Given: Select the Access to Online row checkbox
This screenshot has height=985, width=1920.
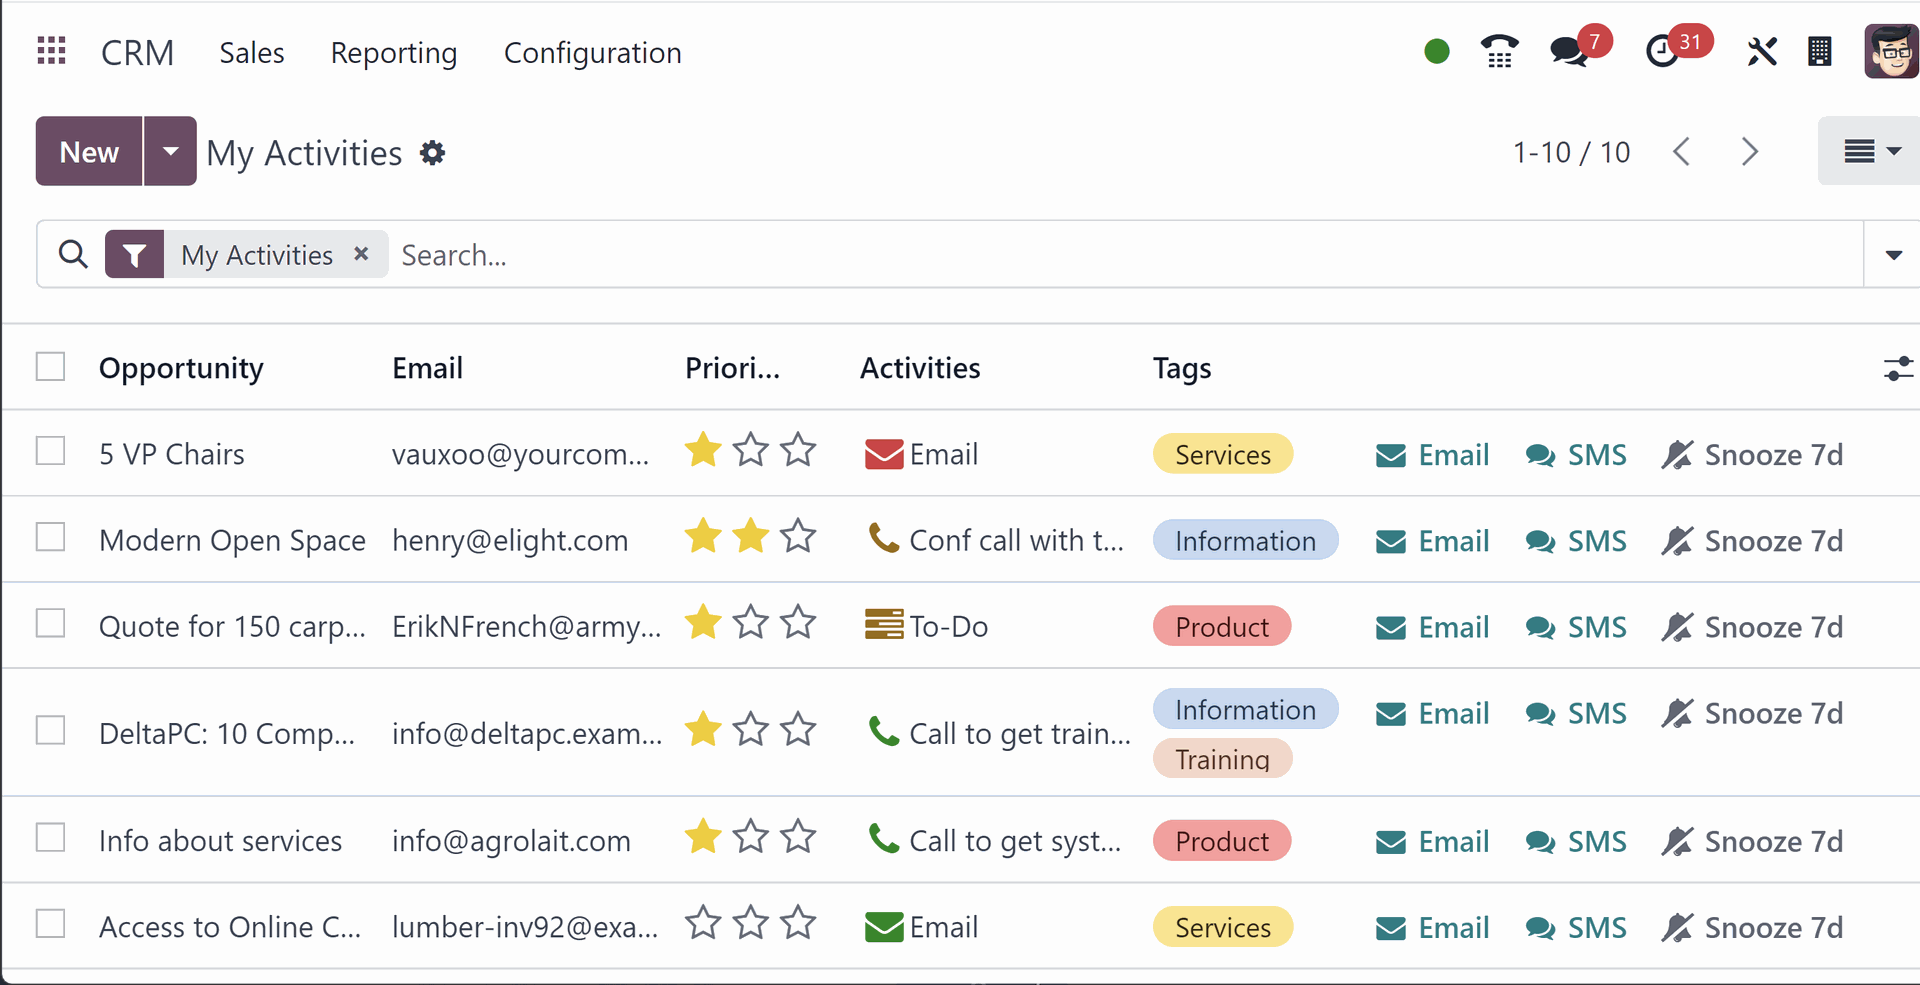Looking at the screenshot, I should pos(50,923).
